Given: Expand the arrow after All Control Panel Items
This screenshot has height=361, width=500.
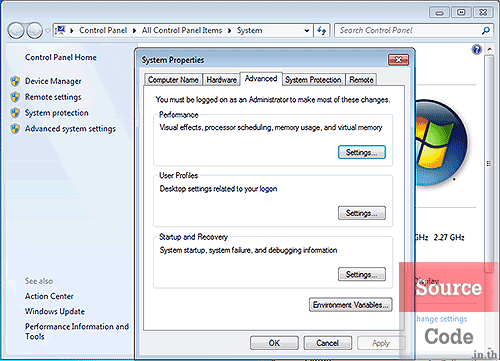Looking at the screenshot, I should [x=230, y=31].
